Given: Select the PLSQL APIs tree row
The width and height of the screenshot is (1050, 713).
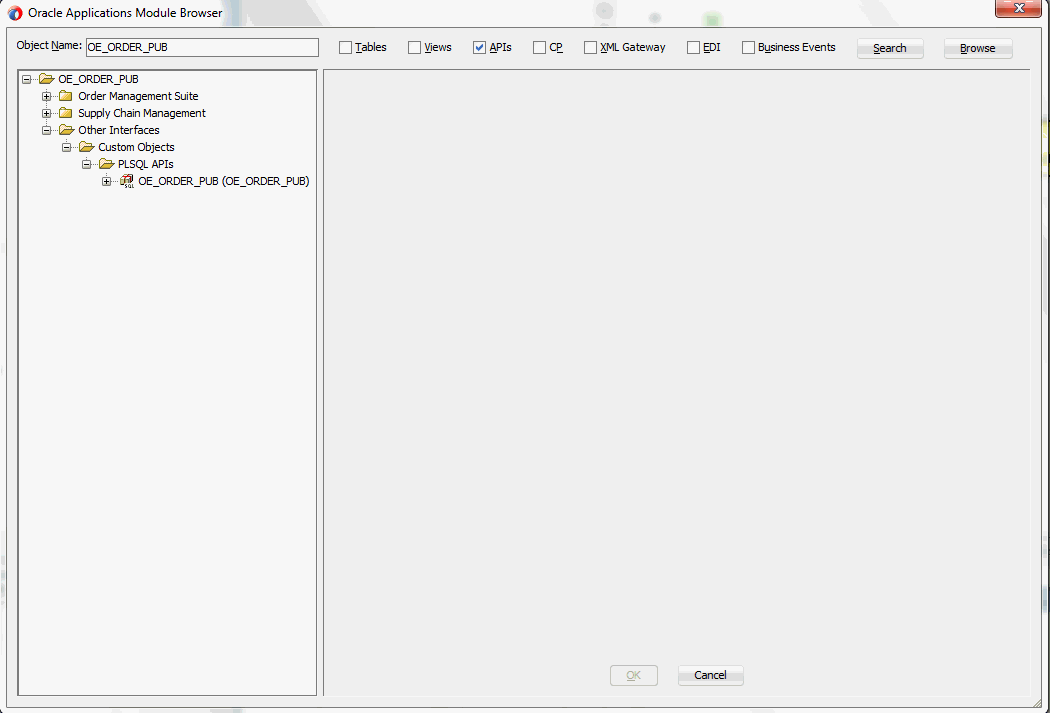Looking at the screenshot, I should click(145, 164).
